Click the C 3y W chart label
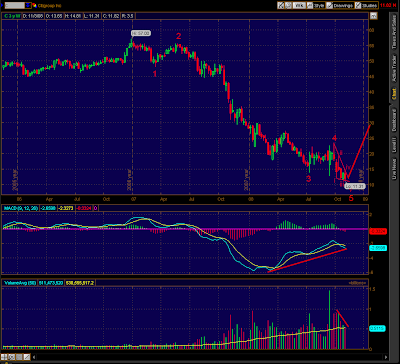Viewport: 400px width, 364px height. coord(12,16)
